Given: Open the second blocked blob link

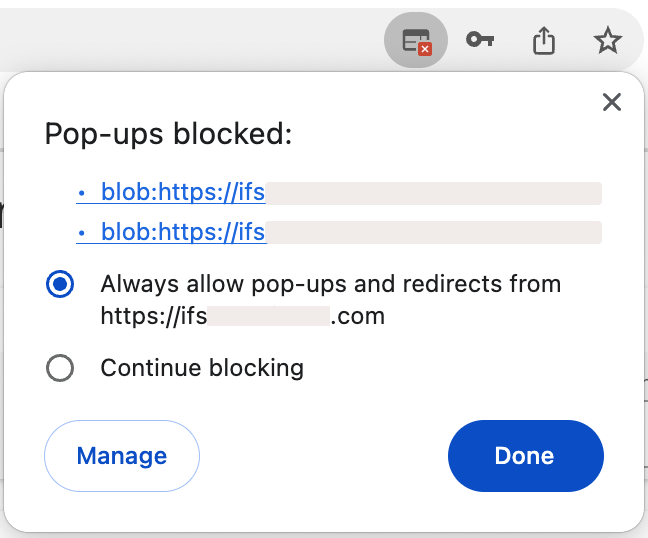Looking at the screenshot, I should click(x=183, y=233).
